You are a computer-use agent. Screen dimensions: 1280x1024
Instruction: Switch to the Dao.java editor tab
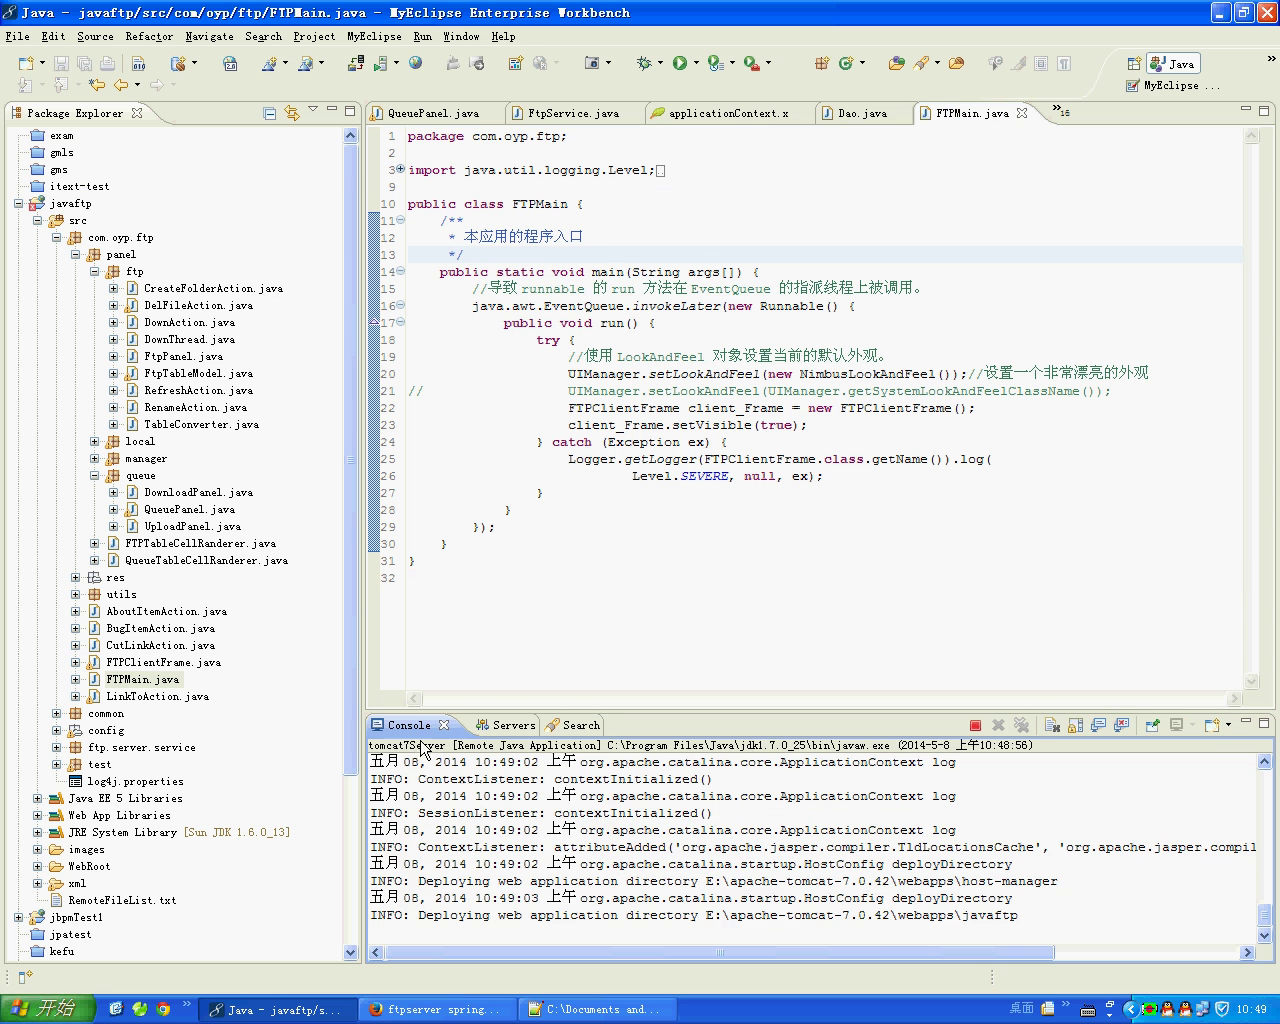tap(862, 113)
